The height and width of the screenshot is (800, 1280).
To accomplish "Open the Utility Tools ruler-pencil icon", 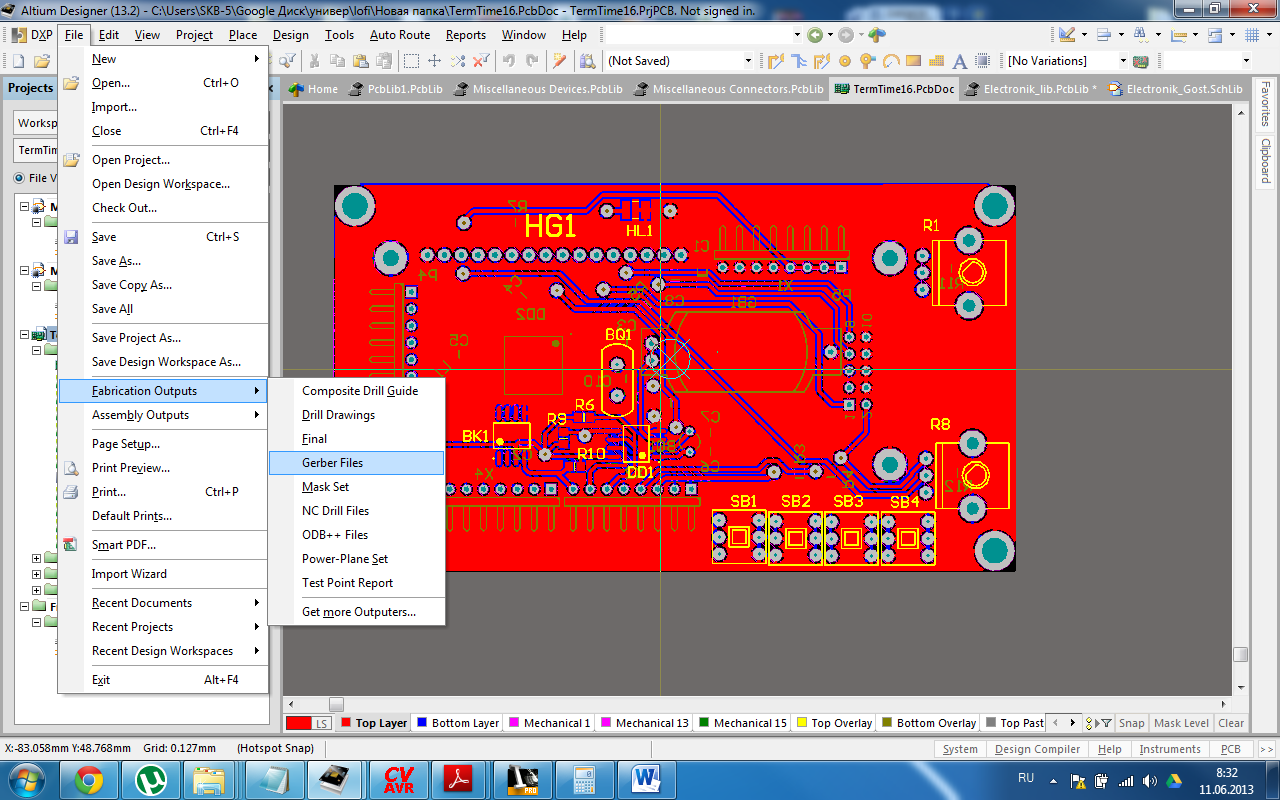I will click(x=1067, y=34).
